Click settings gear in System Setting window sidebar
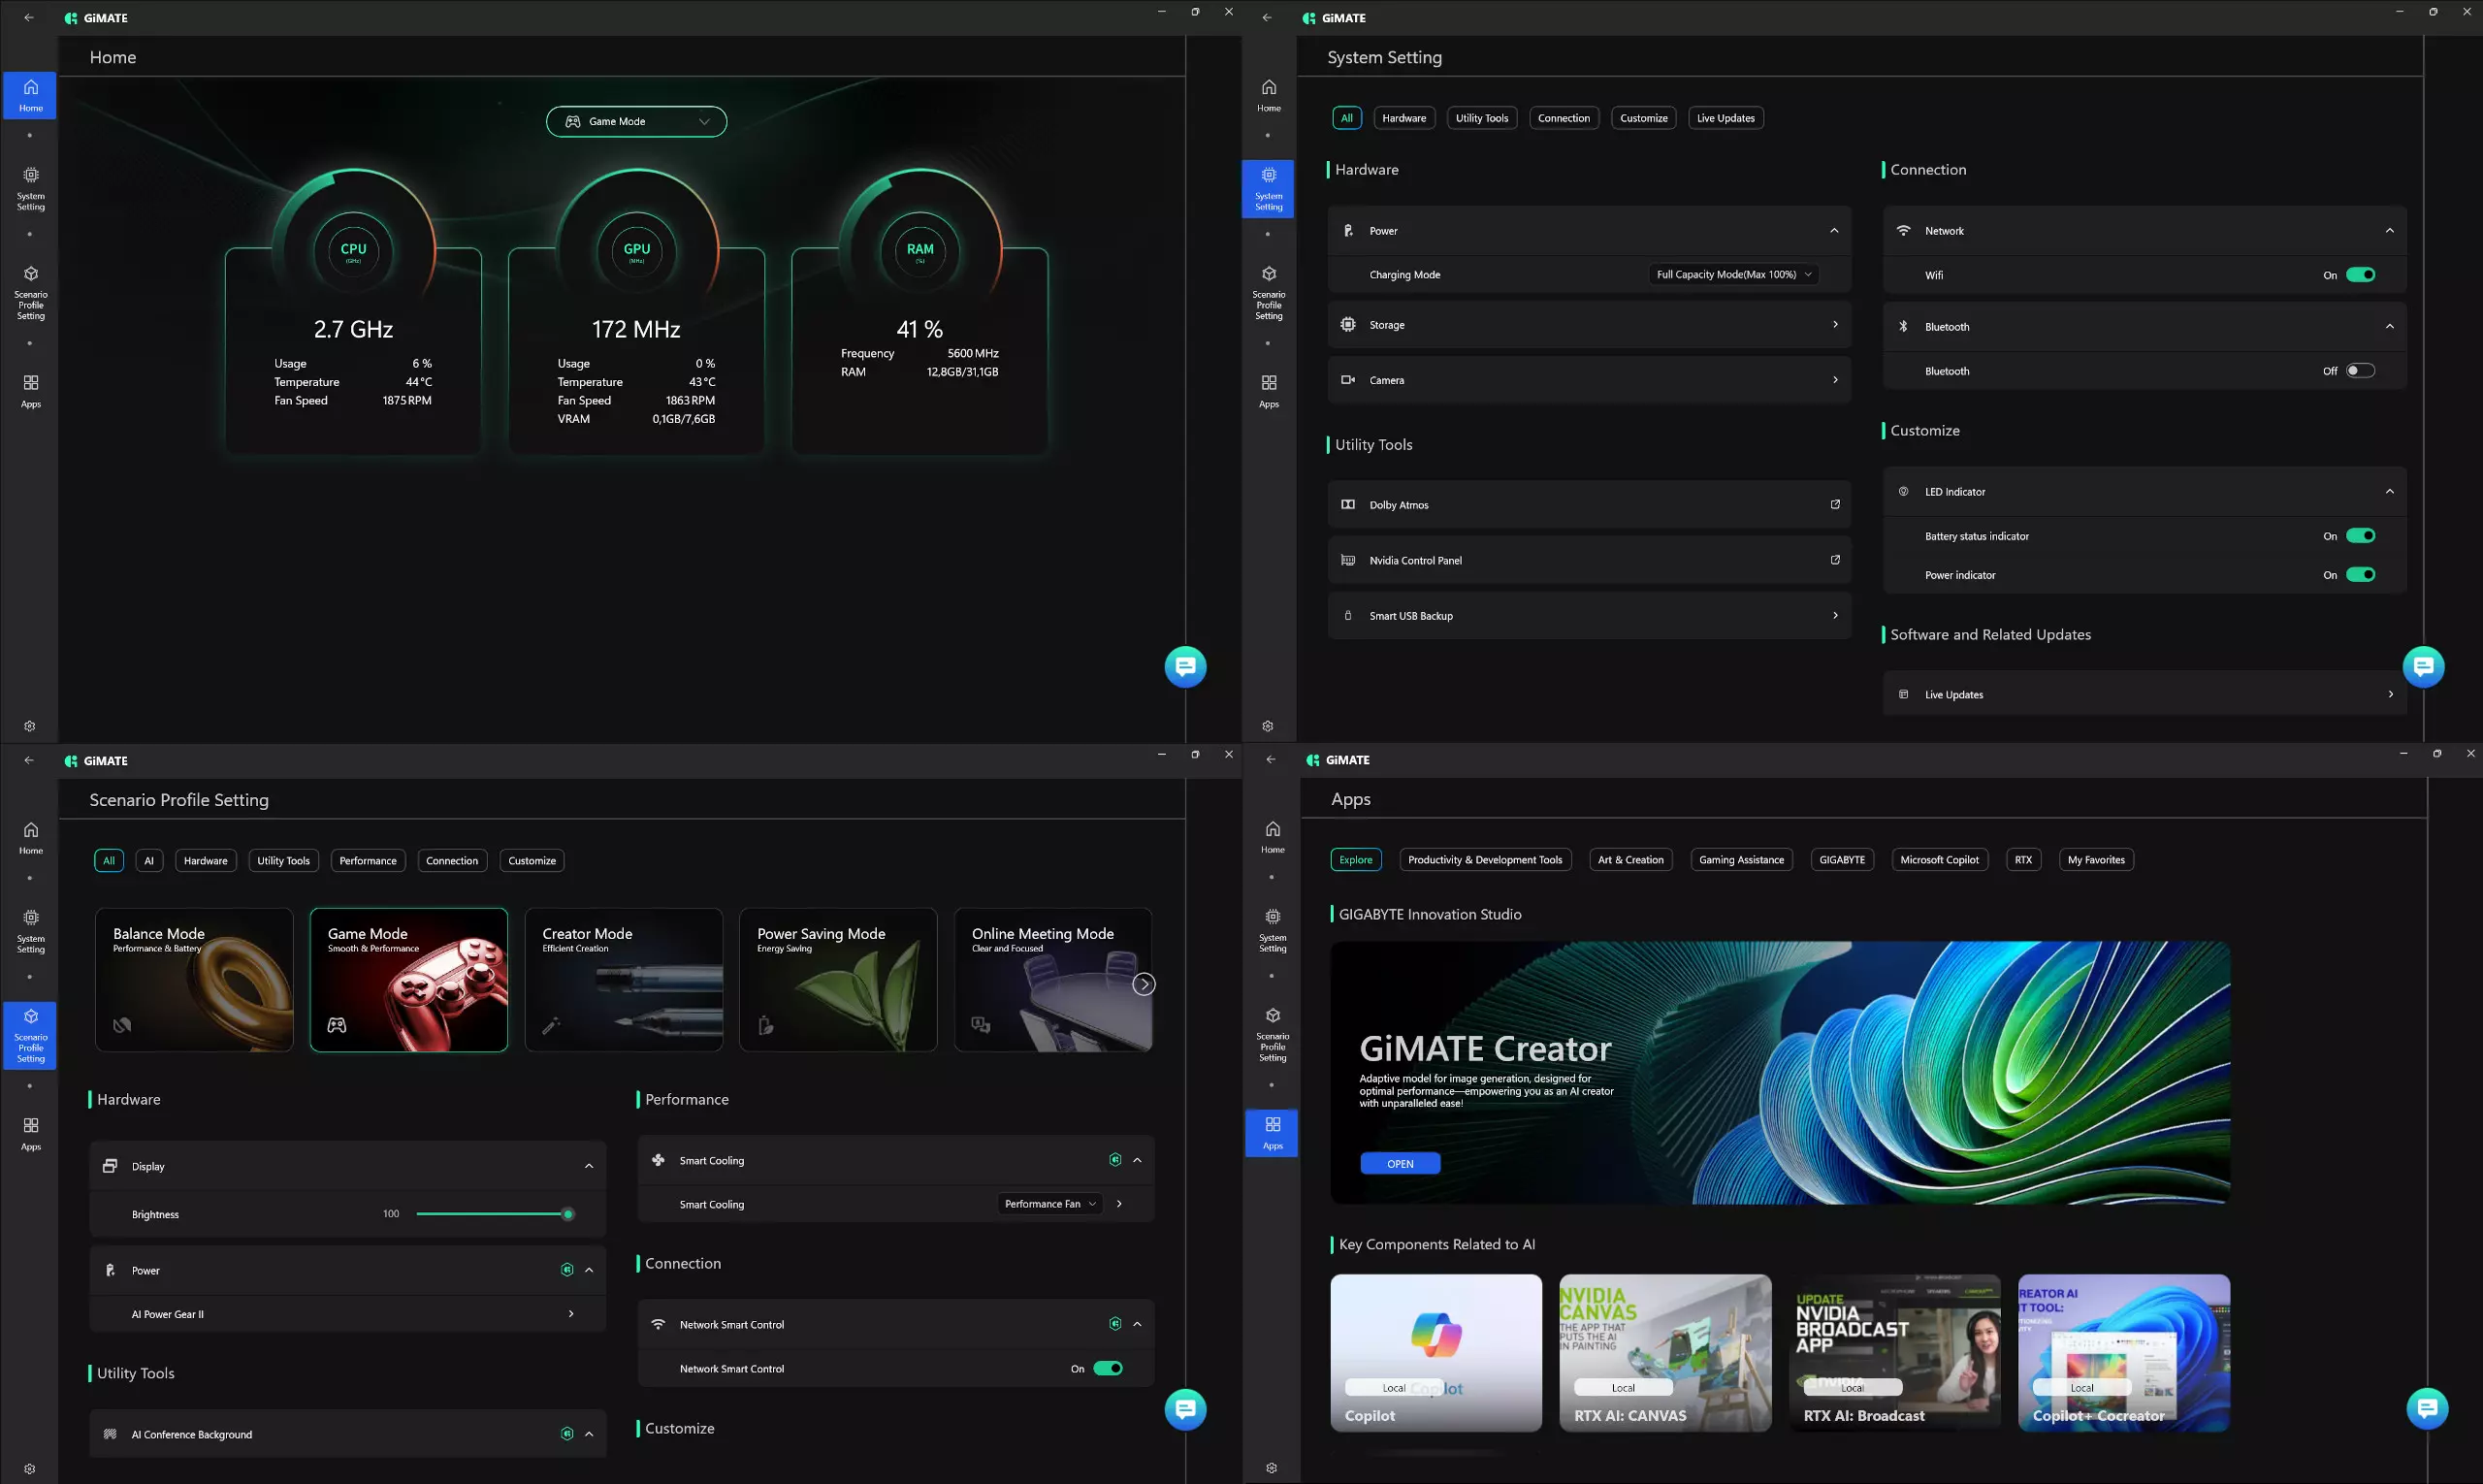The height and width of the screenshot is (1484, 2483). click(1268, 726)
